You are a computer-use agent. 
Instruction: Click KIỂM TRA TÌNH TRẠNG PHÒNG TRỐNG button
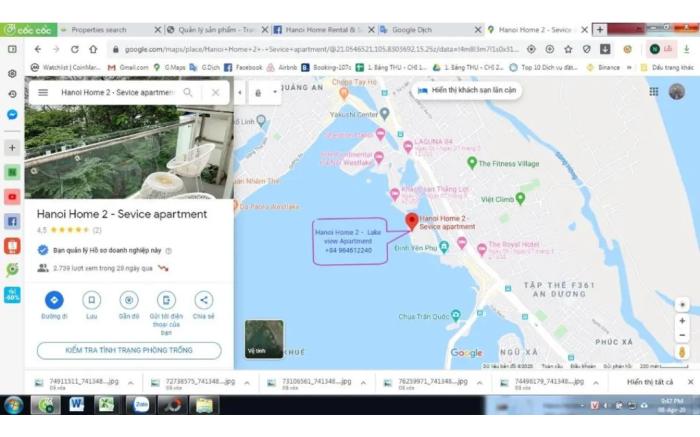click(129, 350)
